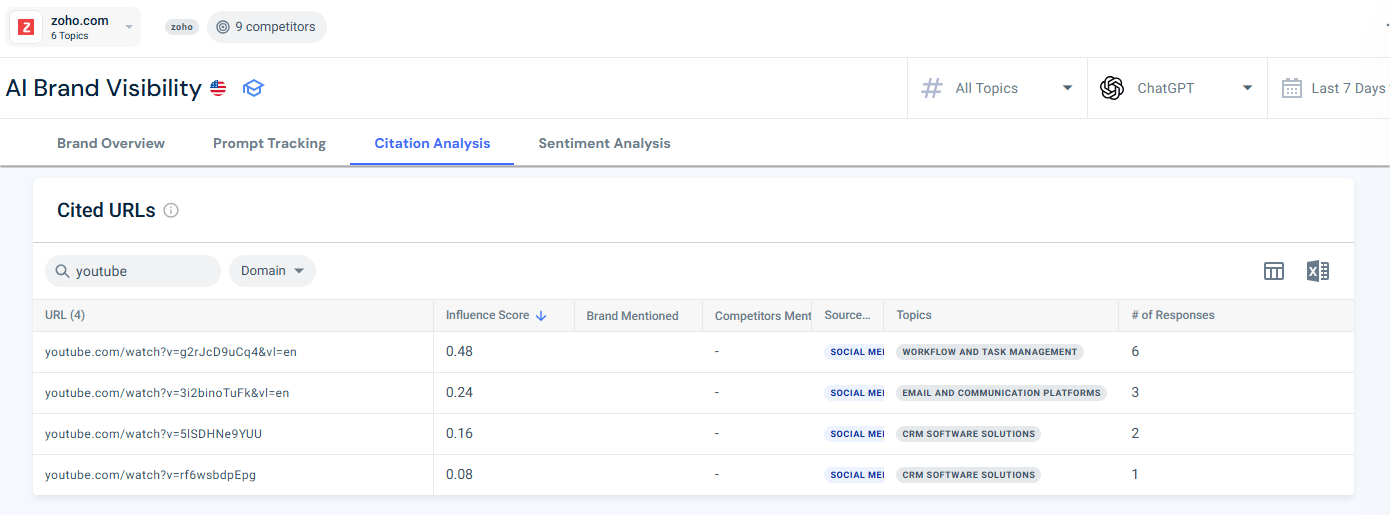Open the Last 7 Days date picker
Screen dimensions: 1390x515
click(x=1329, y=88)
